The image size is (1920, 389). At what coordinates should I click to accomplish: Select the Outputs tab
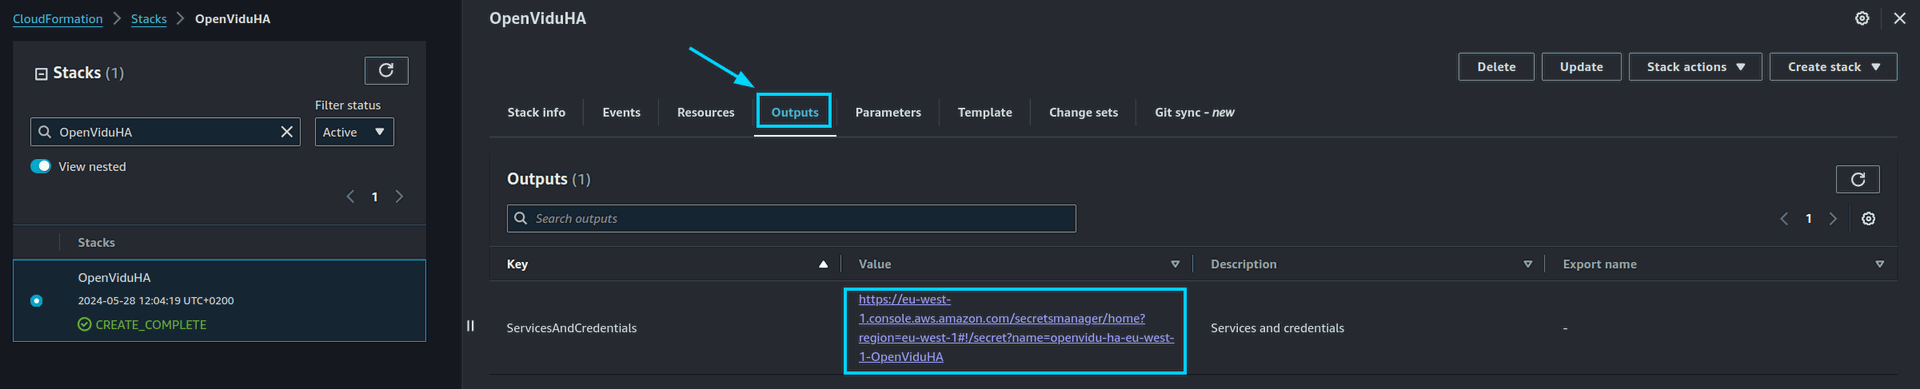[x=794, y=113]
